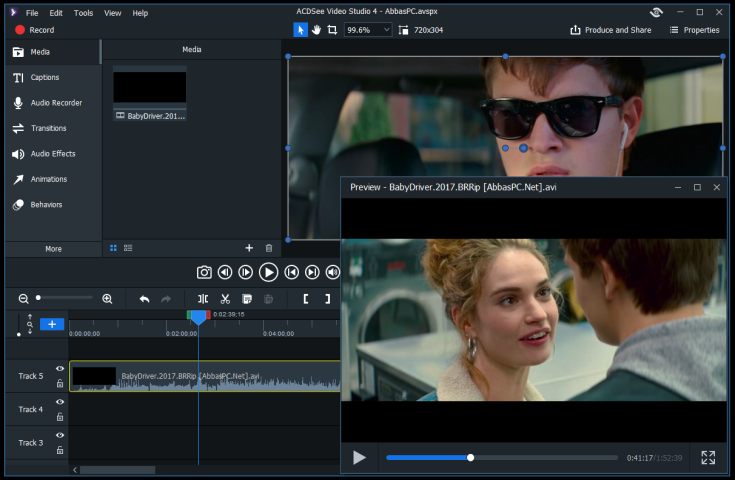Open the Help menu
This screenshot has width=735, height=480.
point(140,13)
